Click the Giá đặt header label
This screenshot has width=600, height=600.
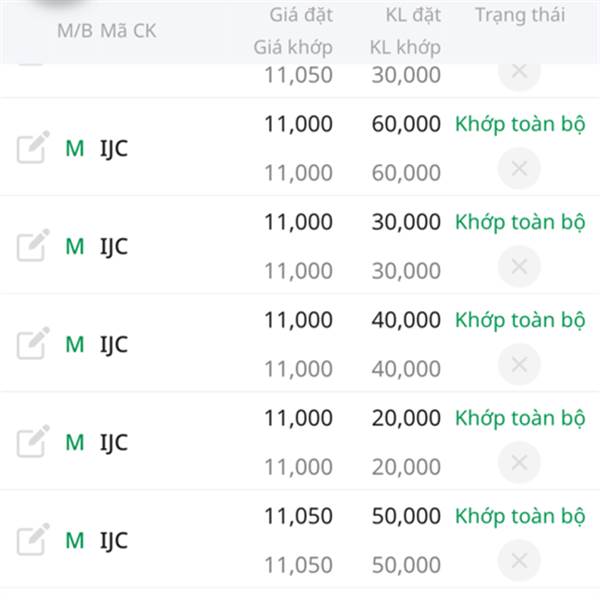tap(301, 15)
